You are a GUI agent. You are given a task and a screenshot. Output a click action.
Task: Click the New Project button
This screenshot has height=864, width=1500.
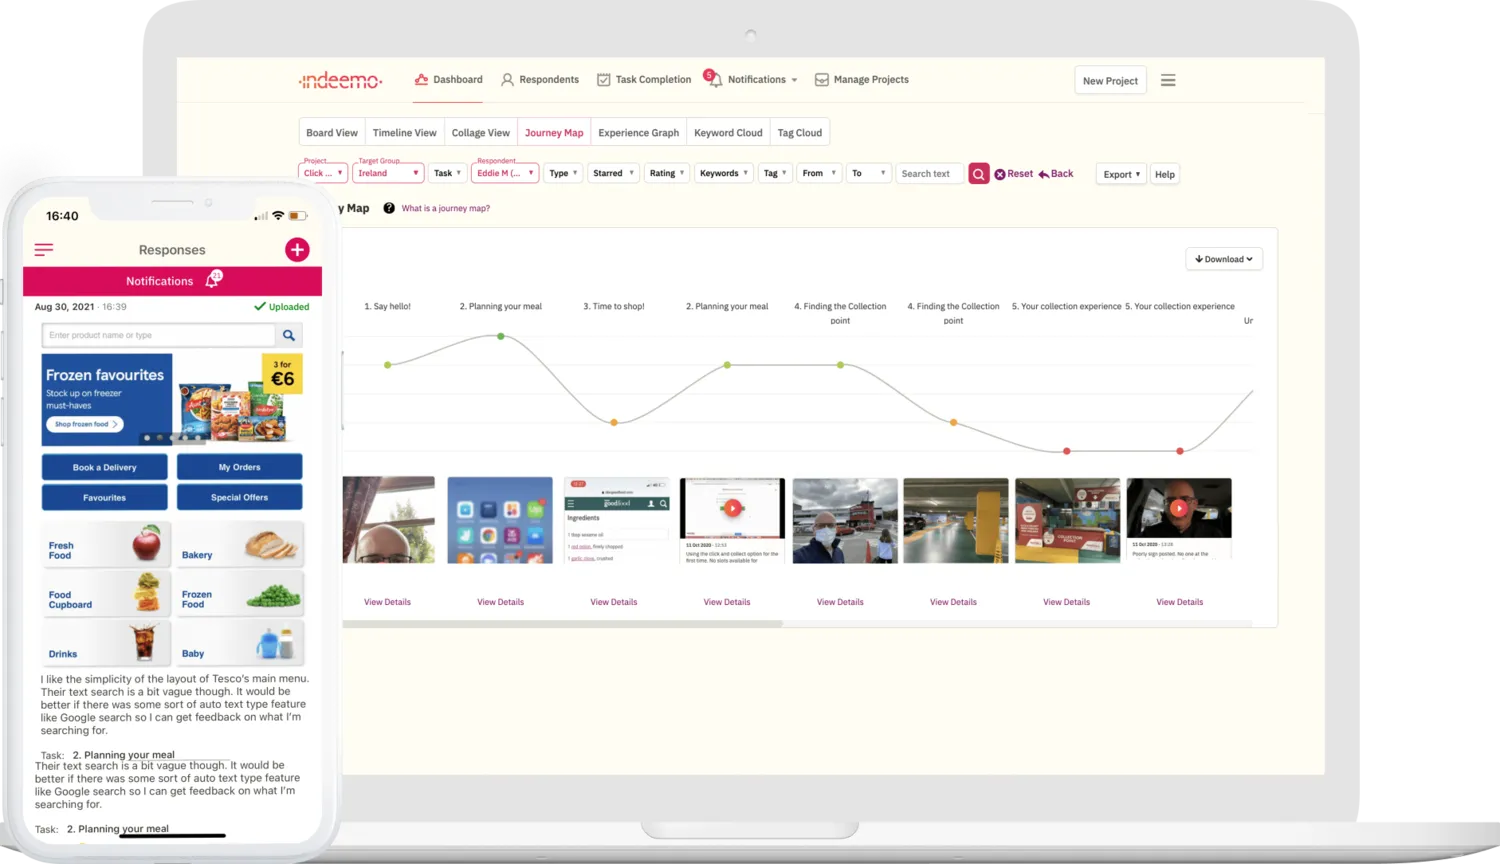1110,81
